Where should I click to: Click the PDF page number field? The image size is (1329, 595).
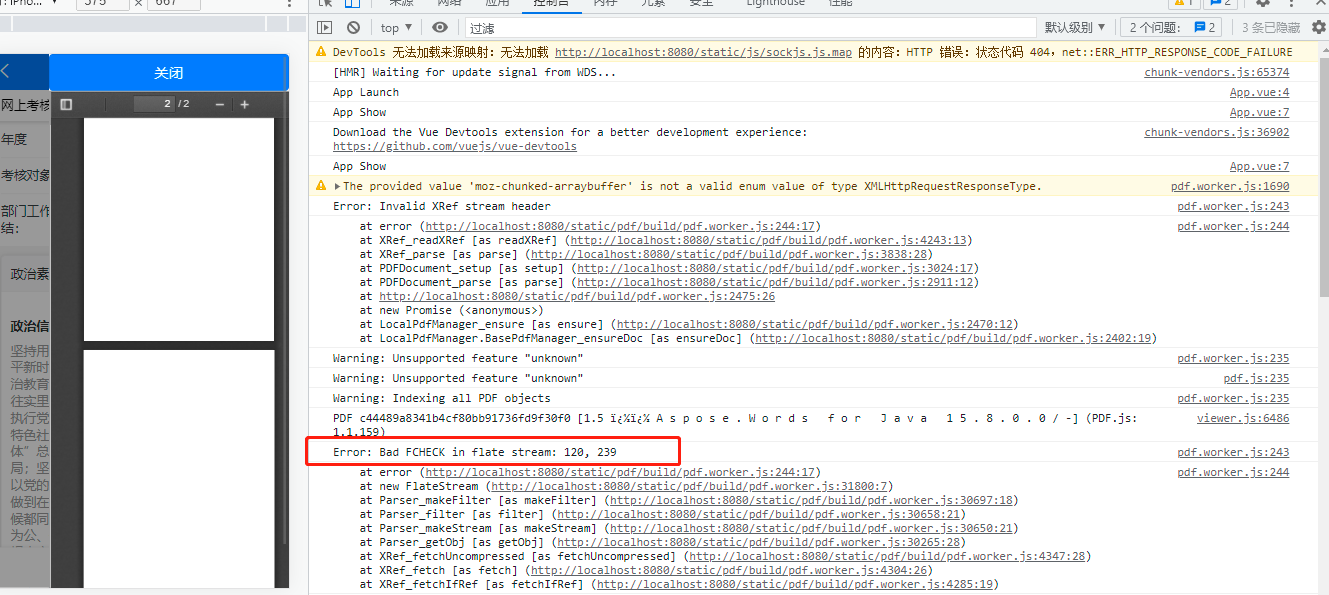[x=154, y=104]
